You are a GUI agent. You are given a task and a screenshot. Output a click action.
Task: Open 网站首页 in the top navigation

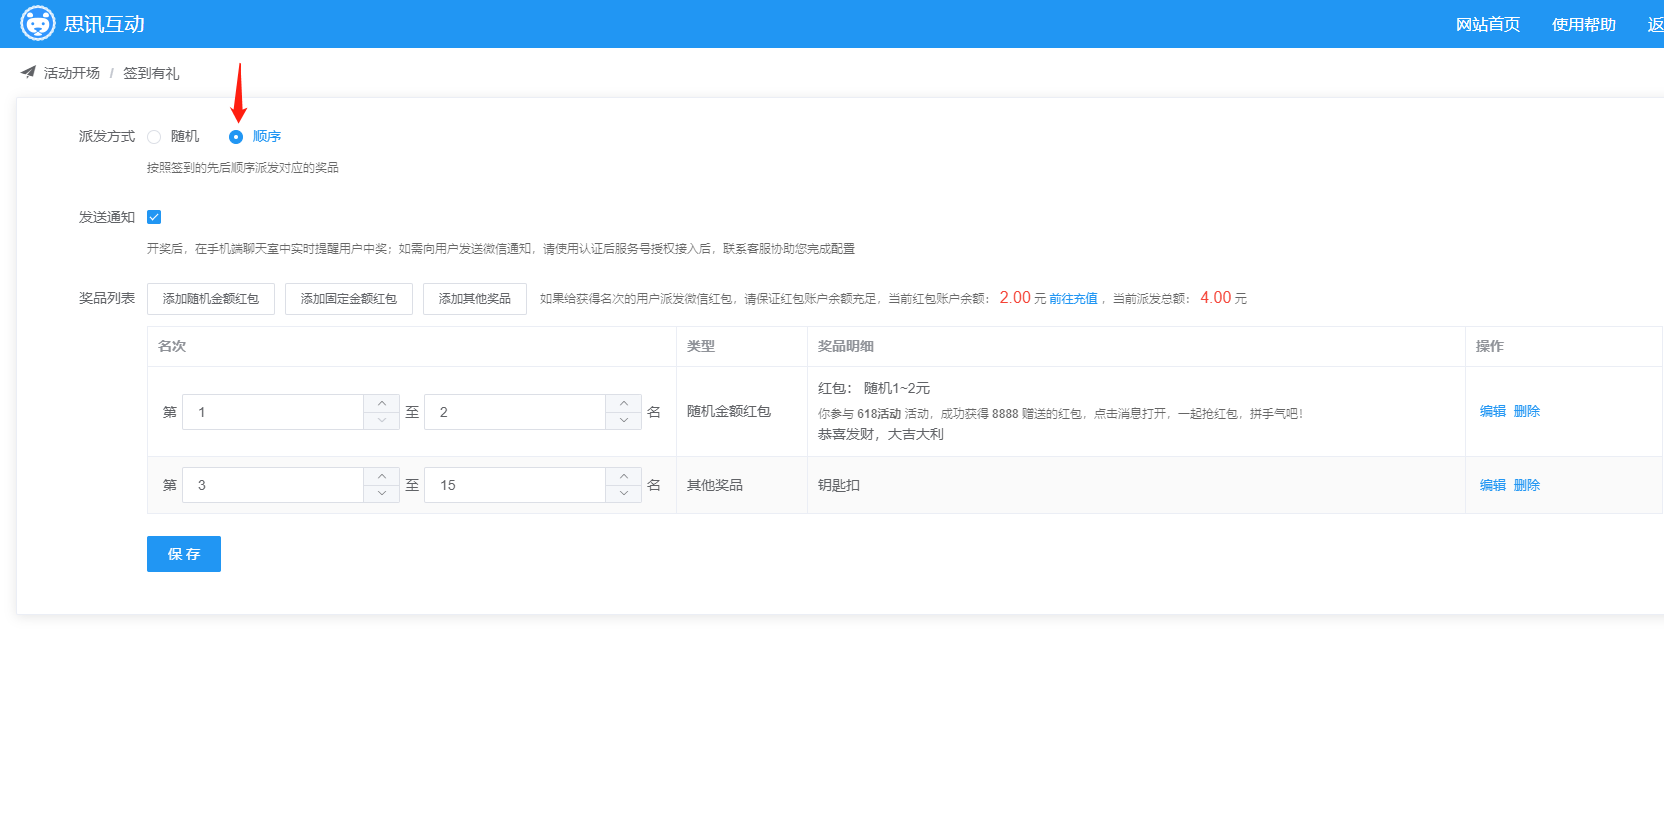click(x=1487, y=24)
